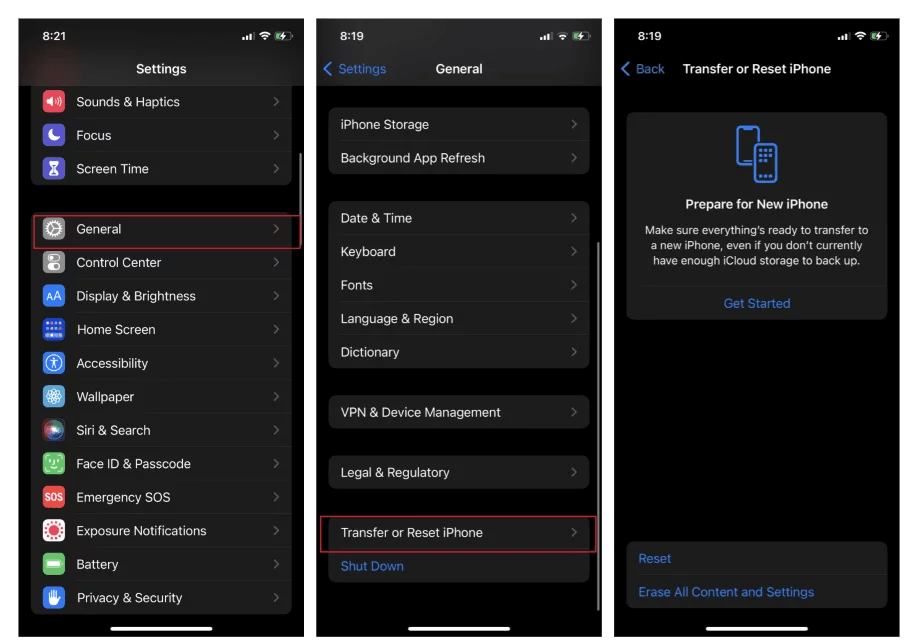Tap the Emergency SOS label
This screenshot has width=906, height=643.
coord(124,497)
